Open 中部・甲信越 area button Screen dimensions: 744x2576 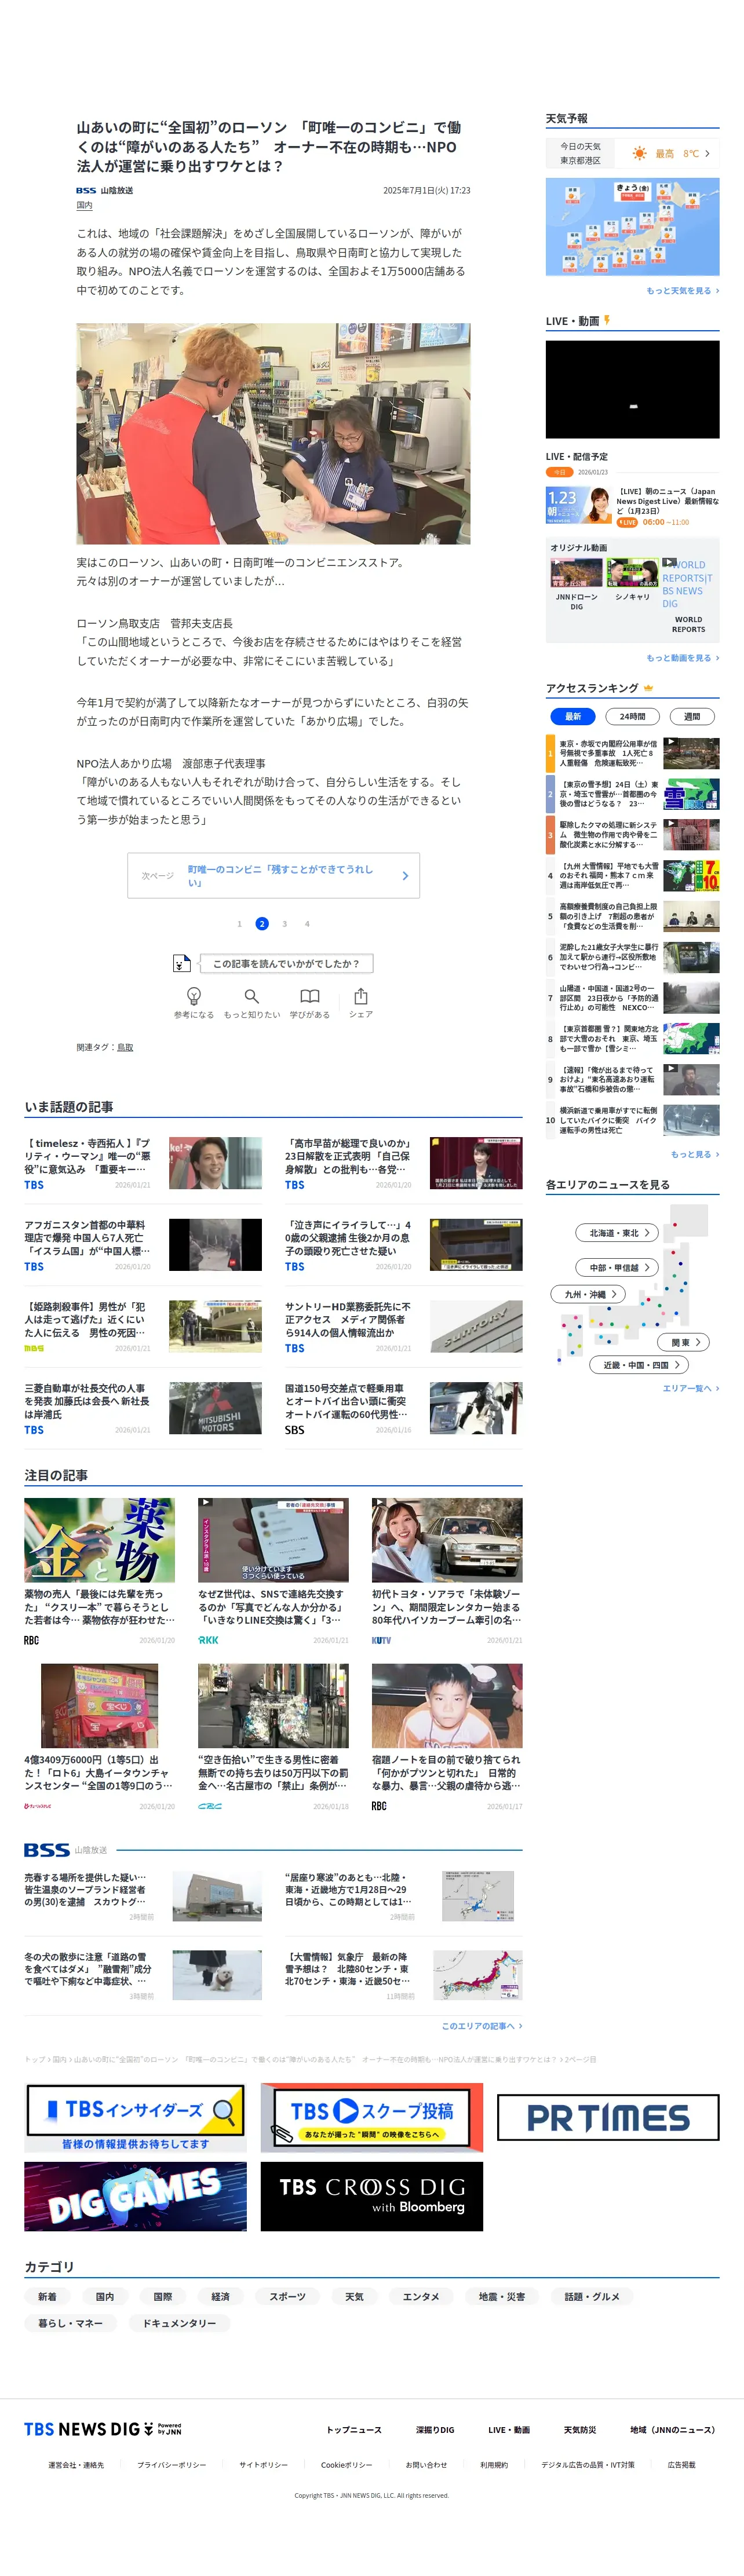[617, 1267]
